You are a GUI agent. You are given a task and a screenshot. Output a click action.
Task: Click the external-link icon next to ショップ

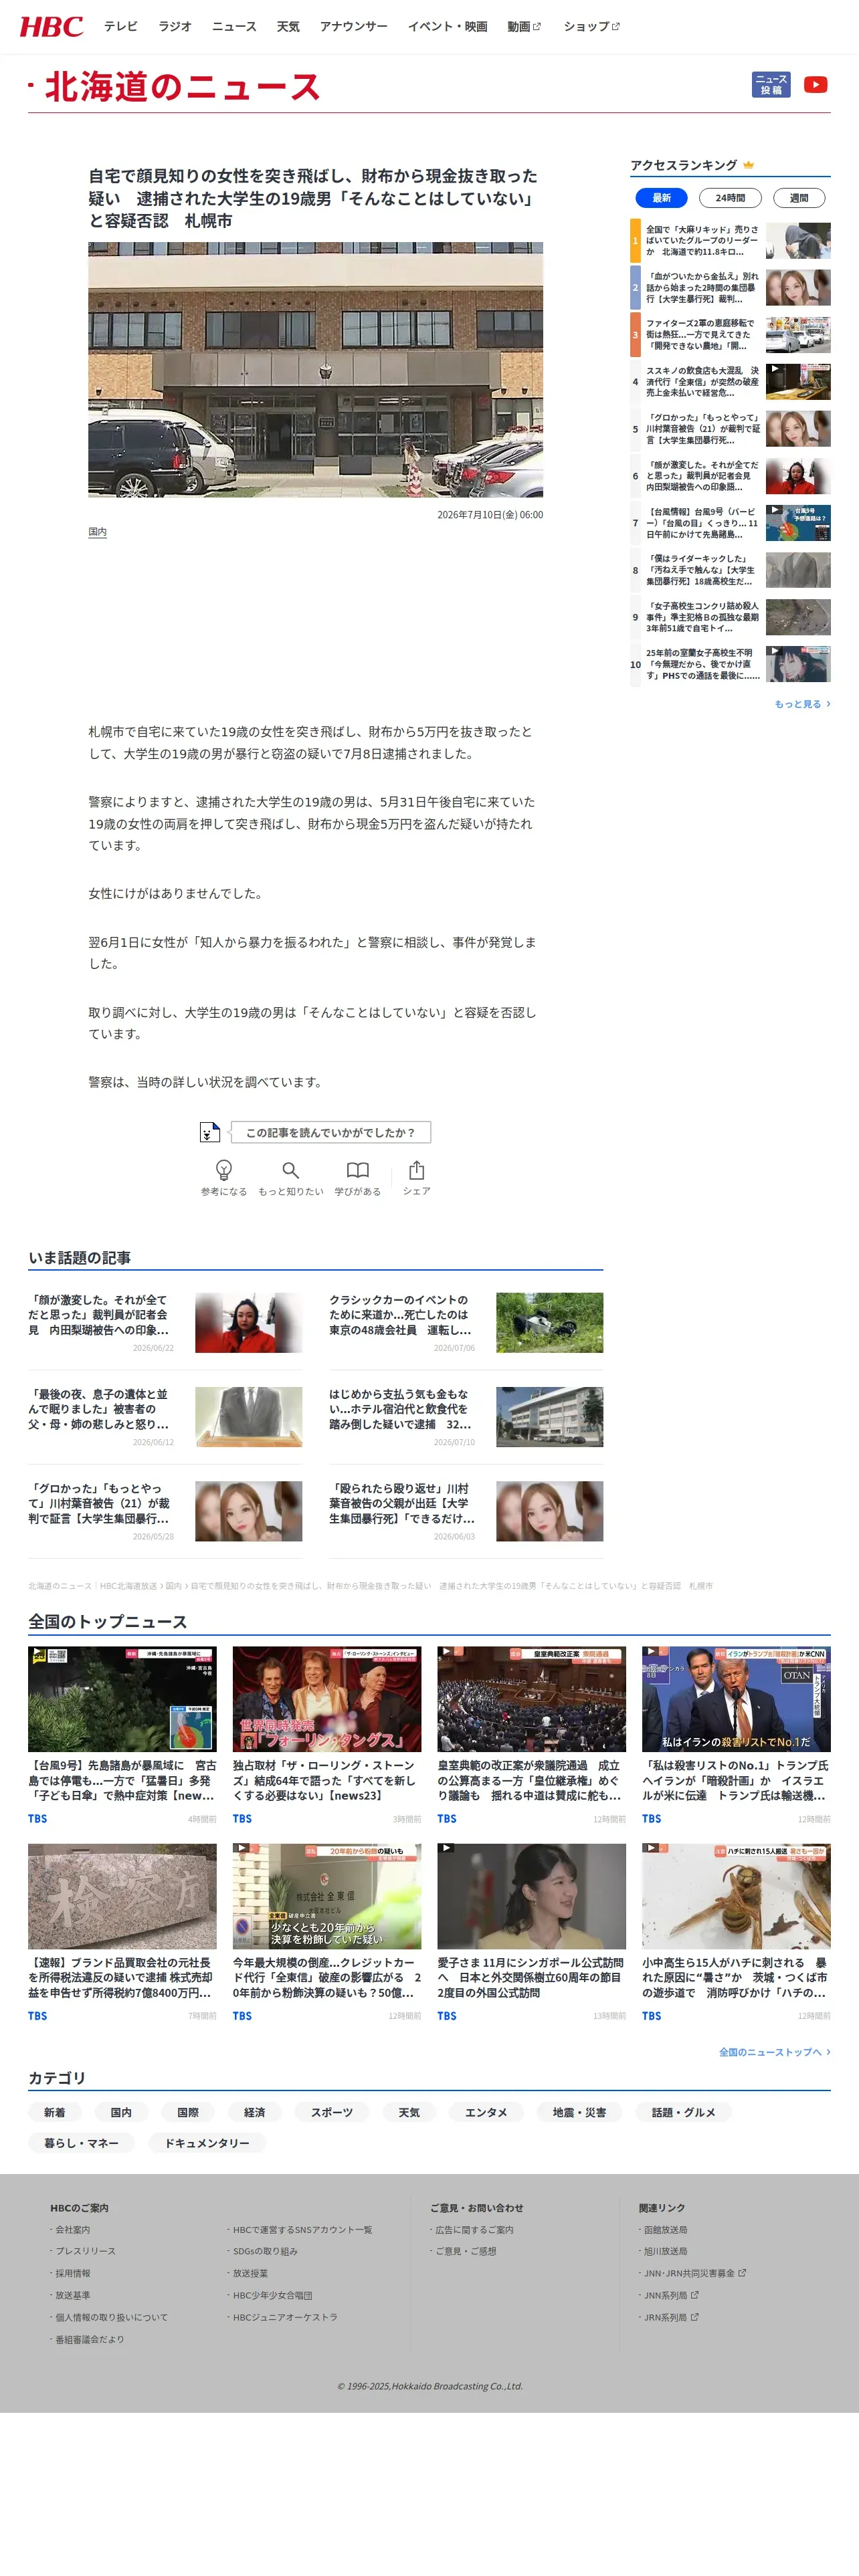[x=616, y=27]
